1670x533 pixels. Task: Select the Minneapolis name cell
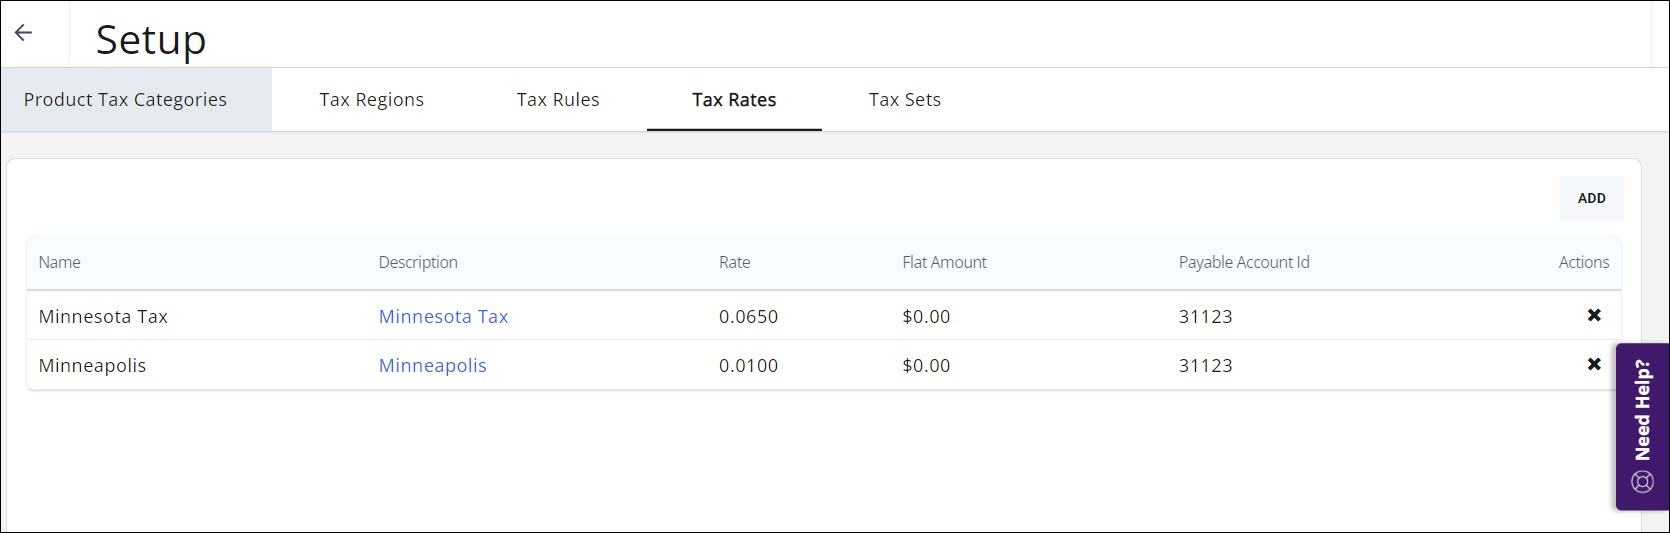point(92,366)
